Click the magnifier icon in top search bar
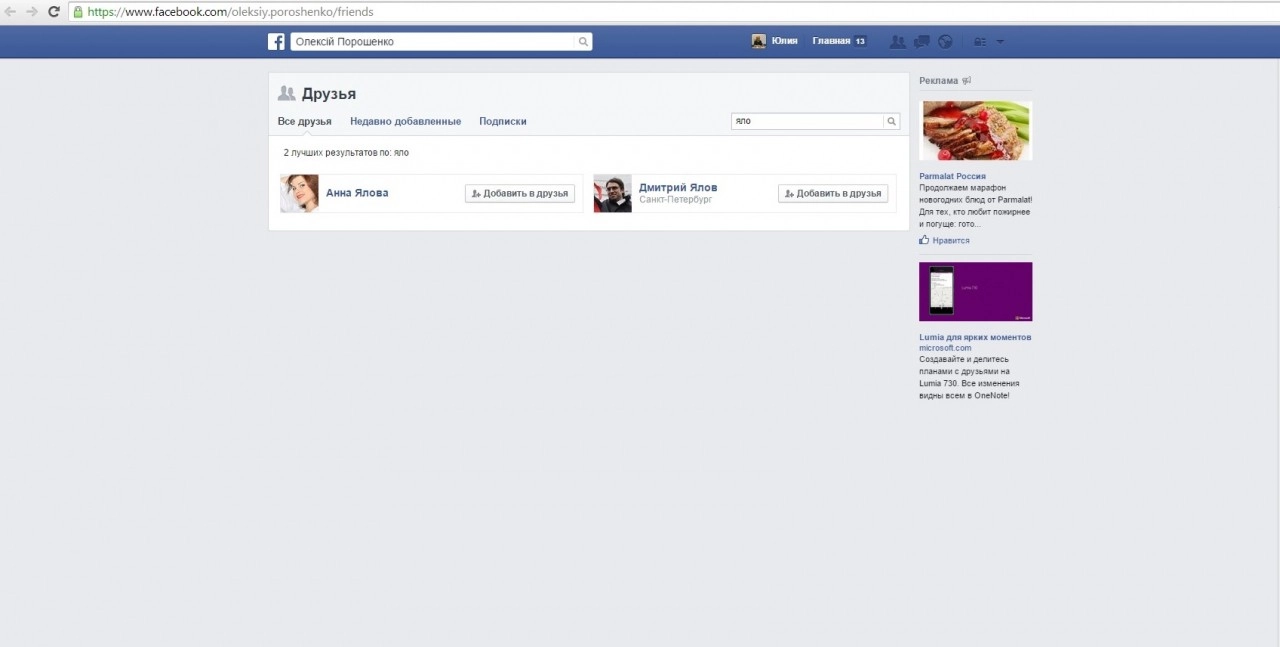Image resolution: width=1280 pixels, height=647 pixels. click(x=583, y=42)
